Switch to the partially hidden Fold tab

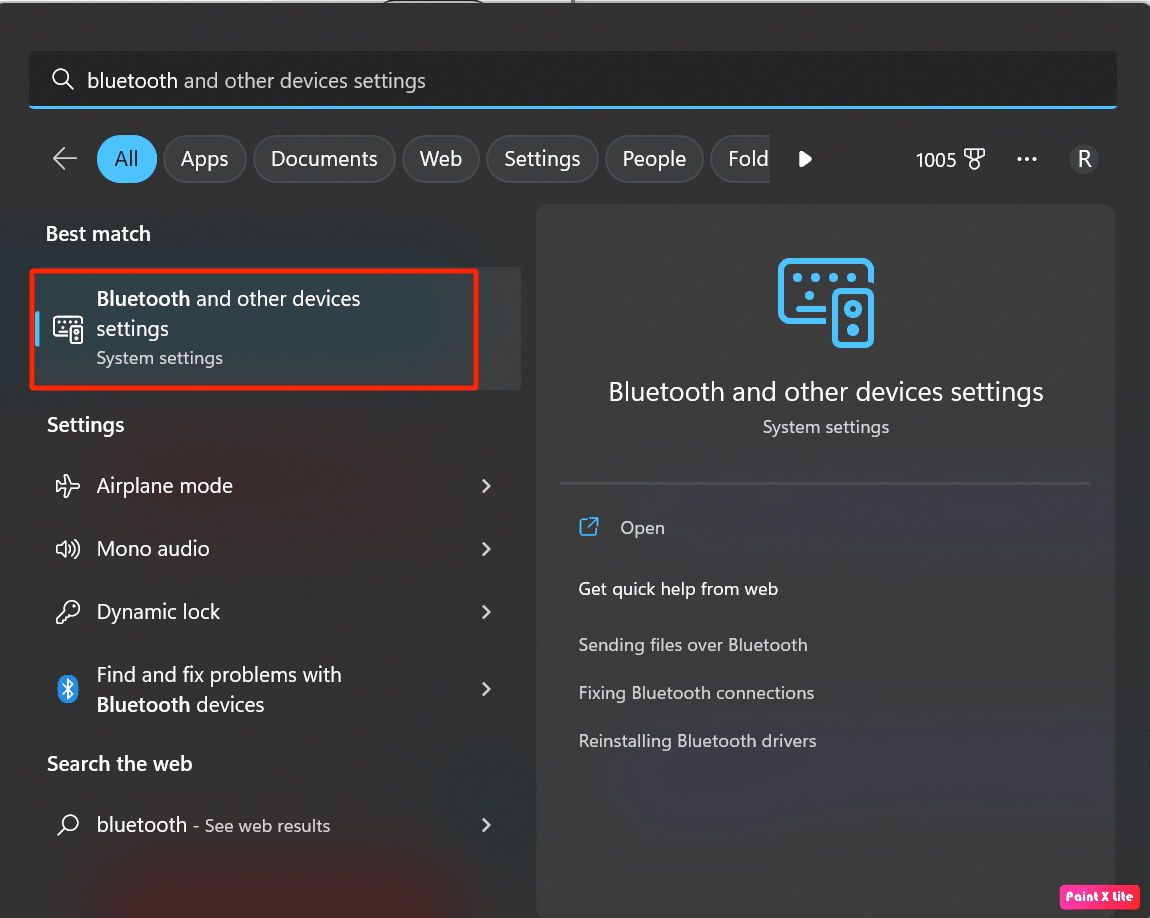[741, 159]
